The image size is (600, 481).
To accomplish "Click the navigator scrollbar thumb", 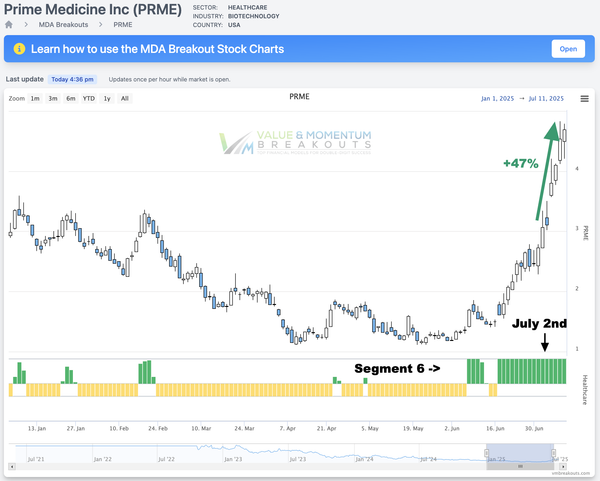I will pyautogui.click(x=520, y=466).
